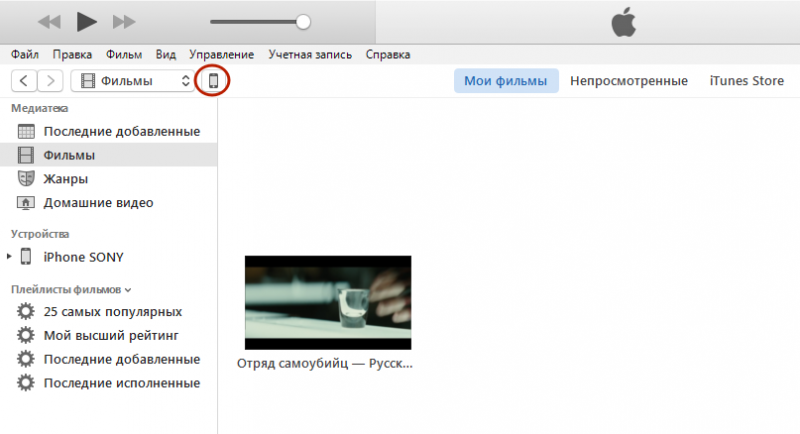Click the Медиатека section header
Screen dimensions: 800x434
tap(39, 108)
